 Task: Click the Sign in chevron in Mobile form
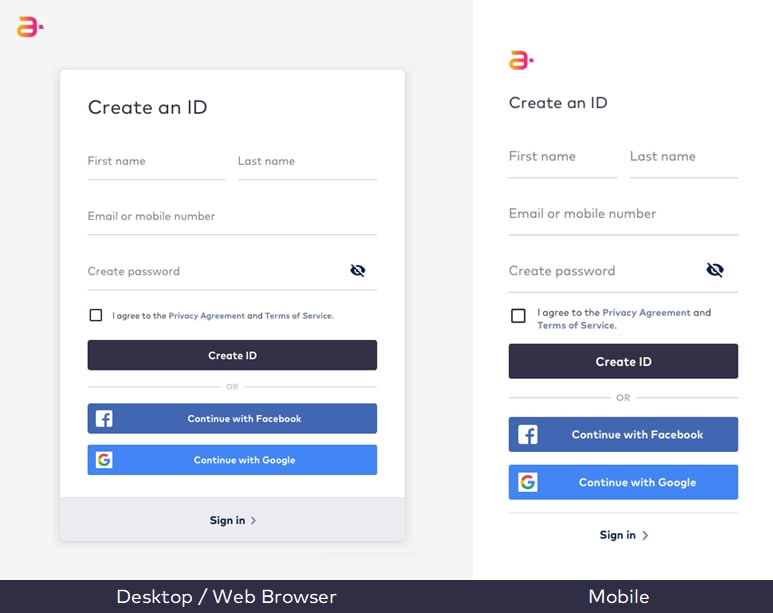click(645, 535)
